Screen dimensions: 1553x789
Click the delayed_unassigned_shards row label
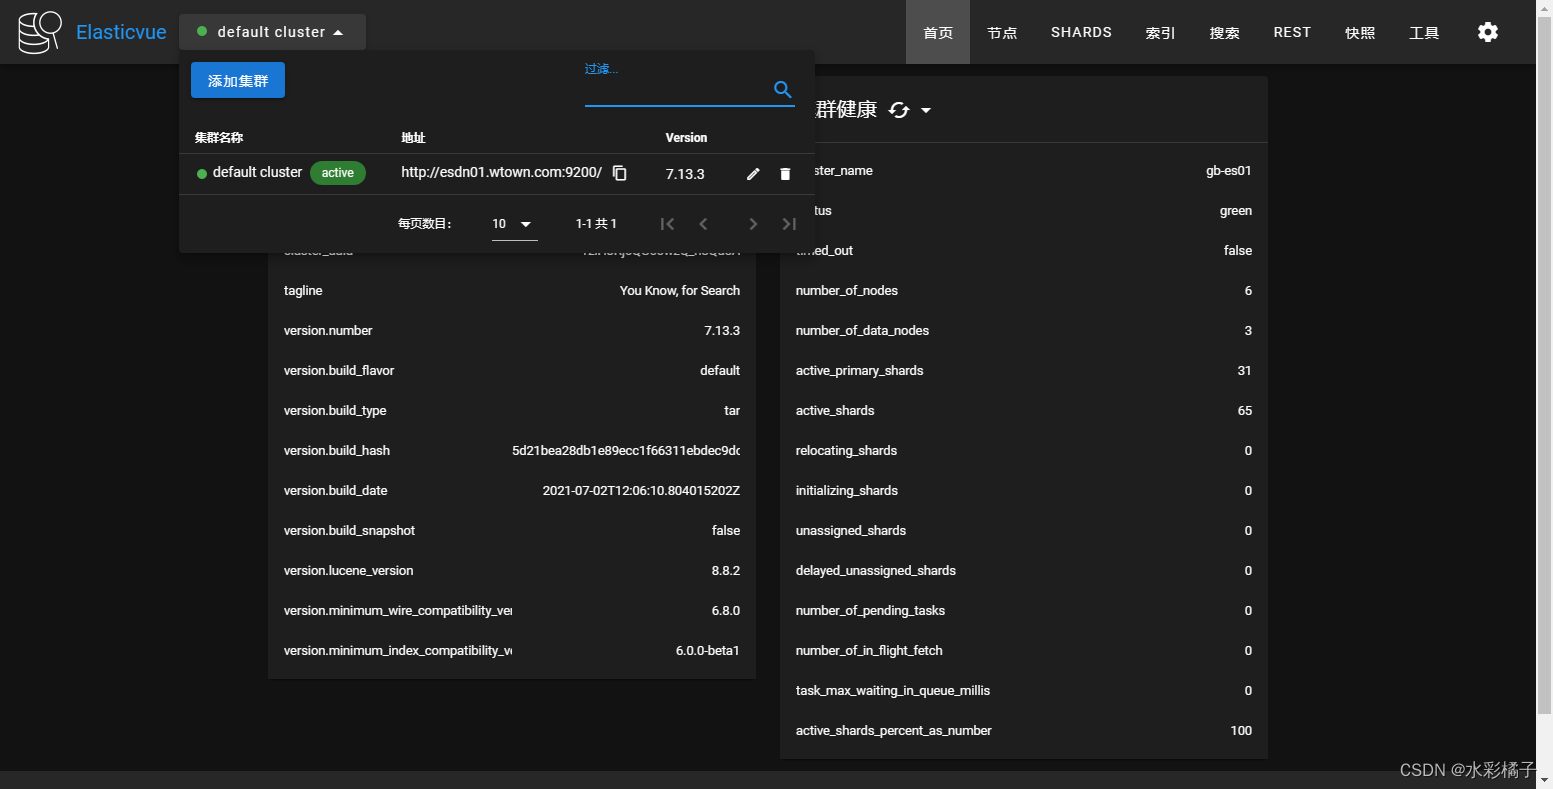(876, 570)
